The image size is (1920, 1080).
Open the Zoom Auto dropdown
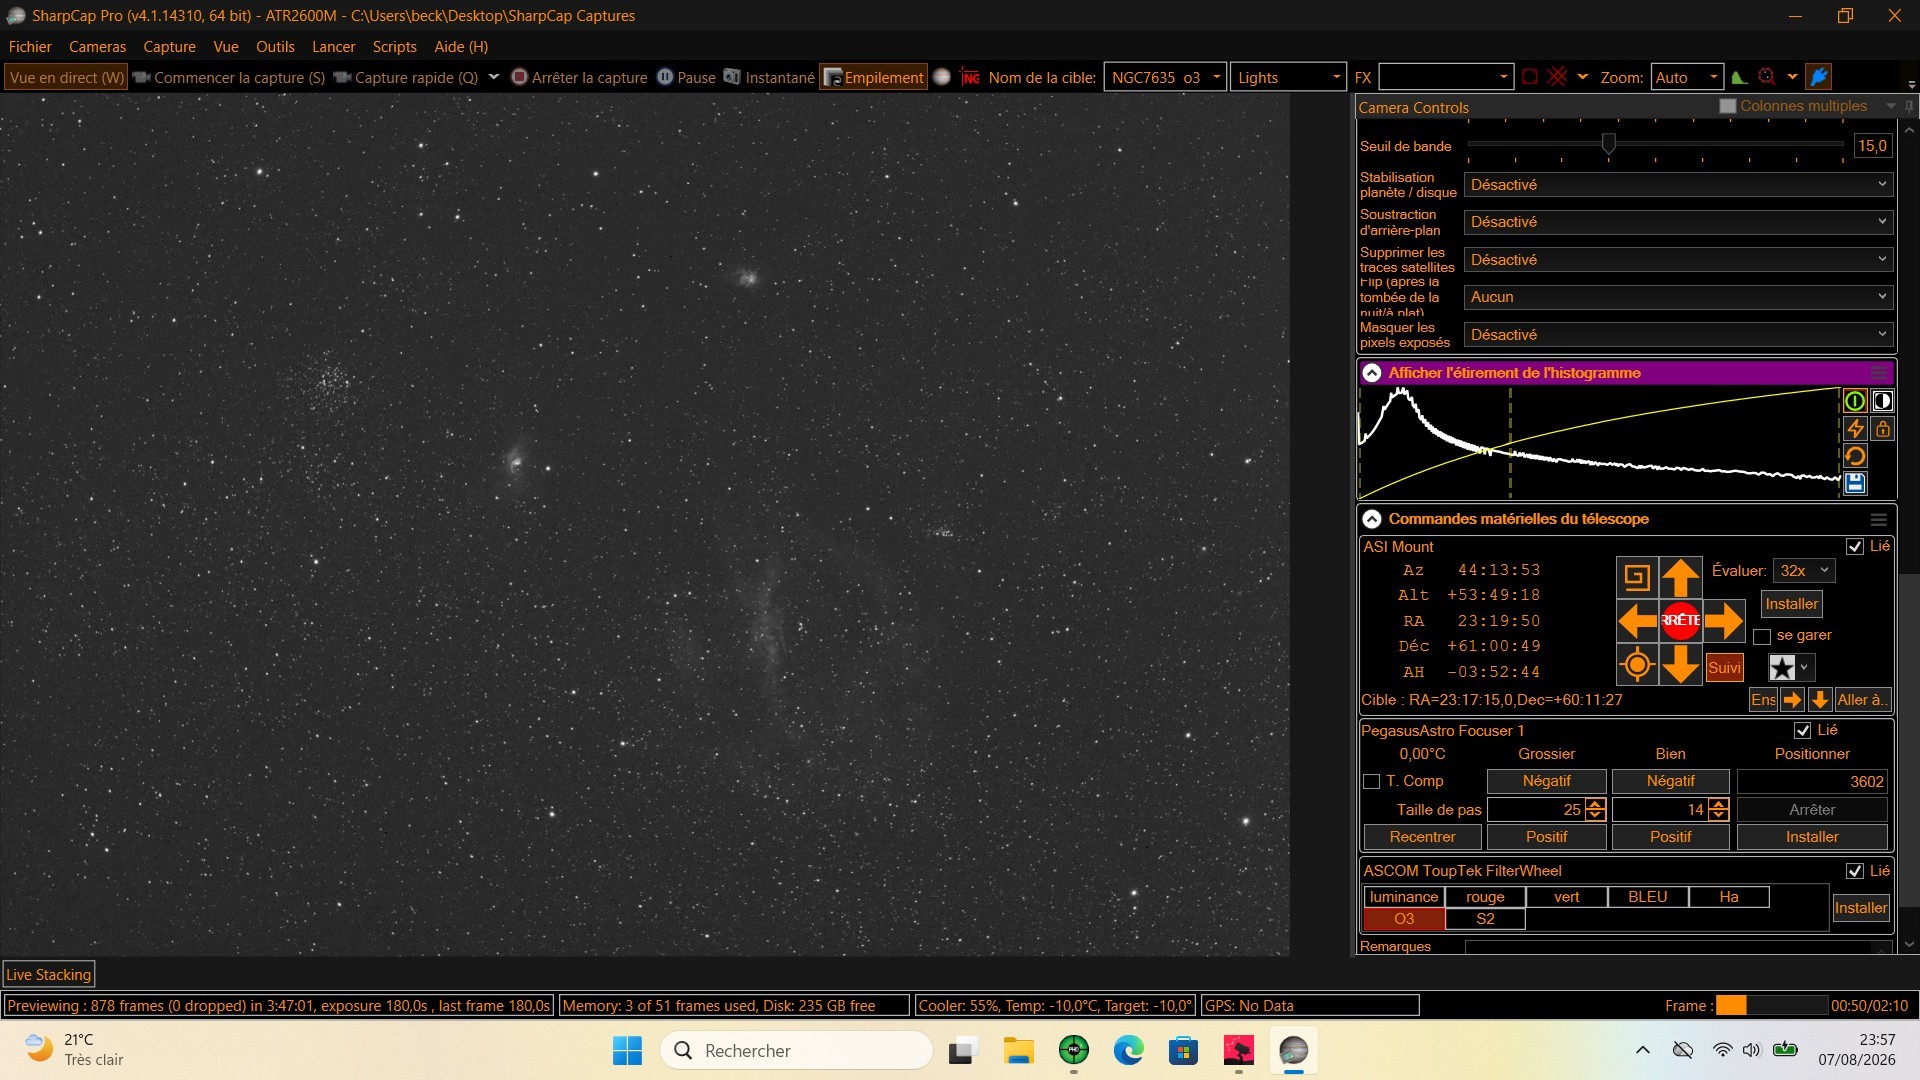pos(1686,77)
